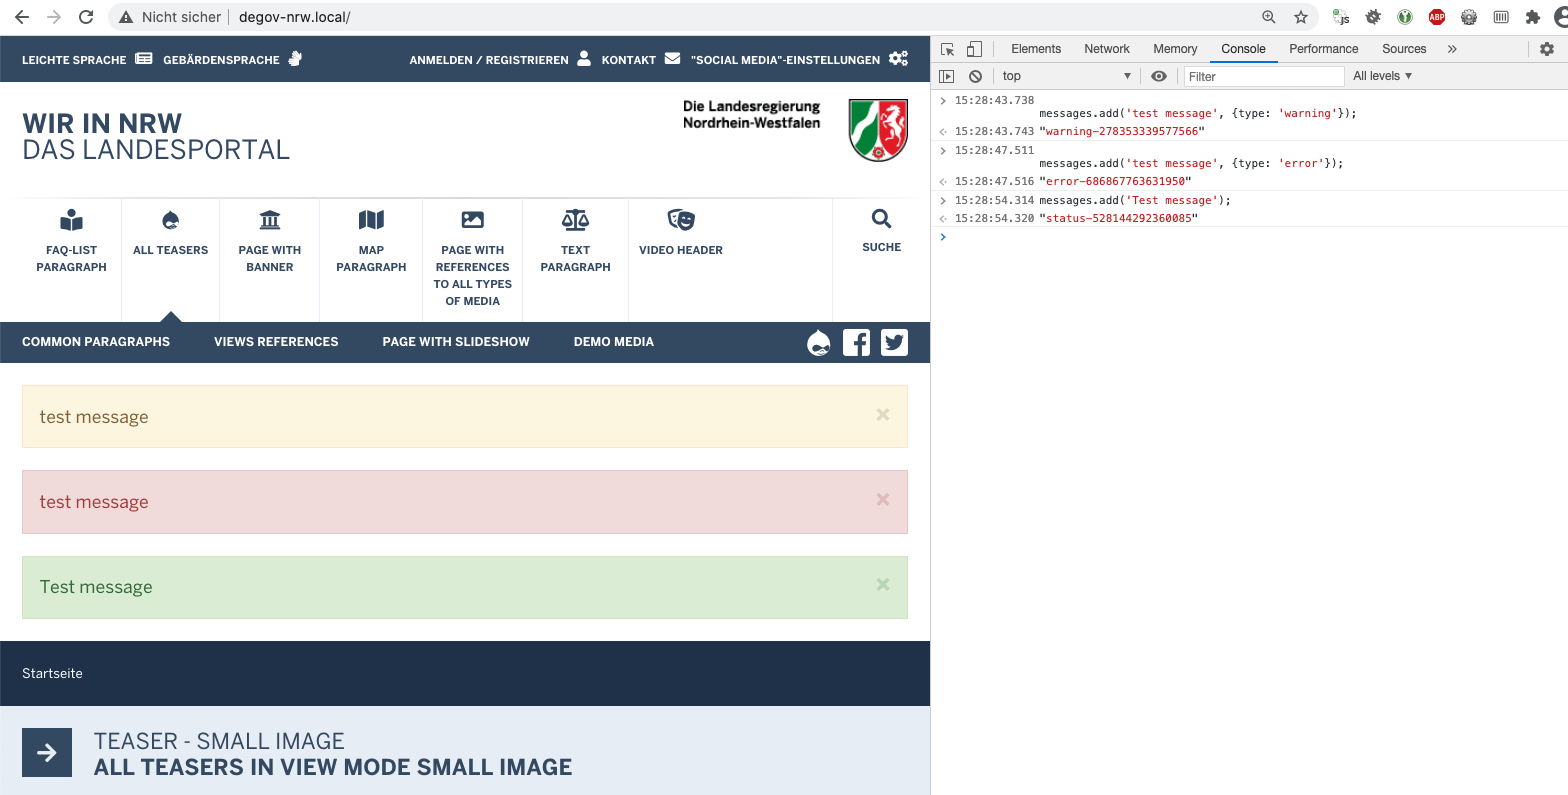
Task: Click the Facebook icon in navigation bar
Action: tap(856, 342)
